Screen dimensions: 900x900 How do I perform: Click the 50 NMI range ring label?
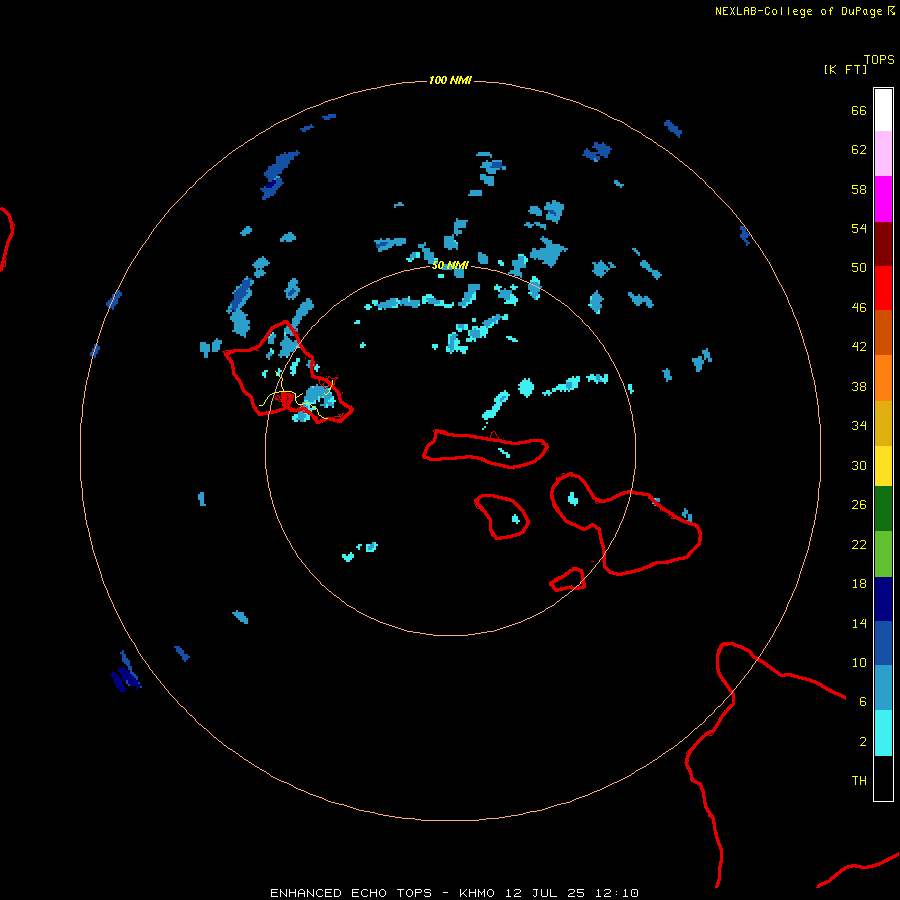click(450, 265)
